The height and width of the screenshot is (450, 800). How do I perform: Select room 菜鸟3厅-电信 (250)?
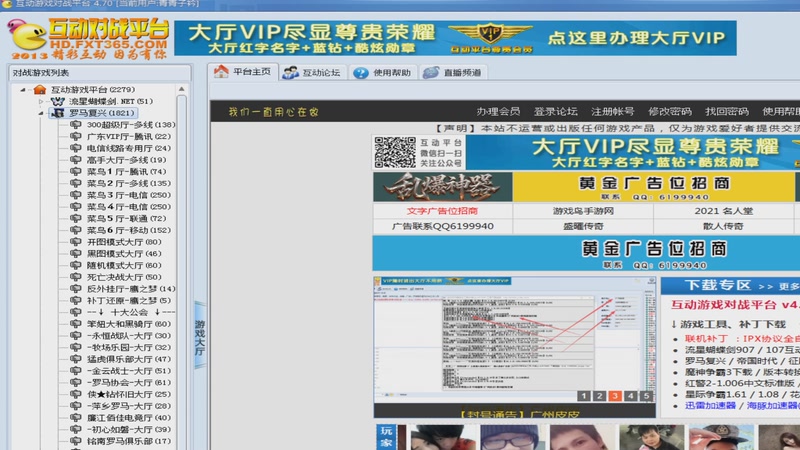[x=129, y=195]
